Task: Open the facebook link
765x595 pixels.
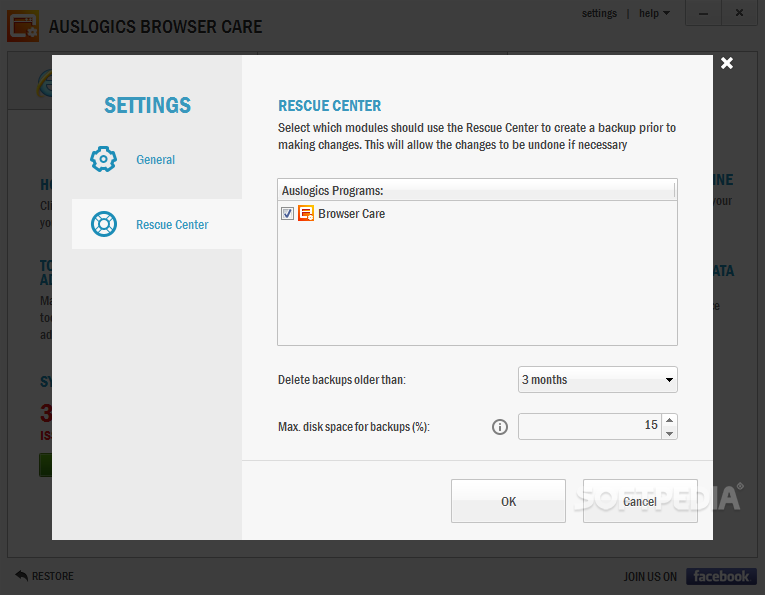Action: [721, 576]
